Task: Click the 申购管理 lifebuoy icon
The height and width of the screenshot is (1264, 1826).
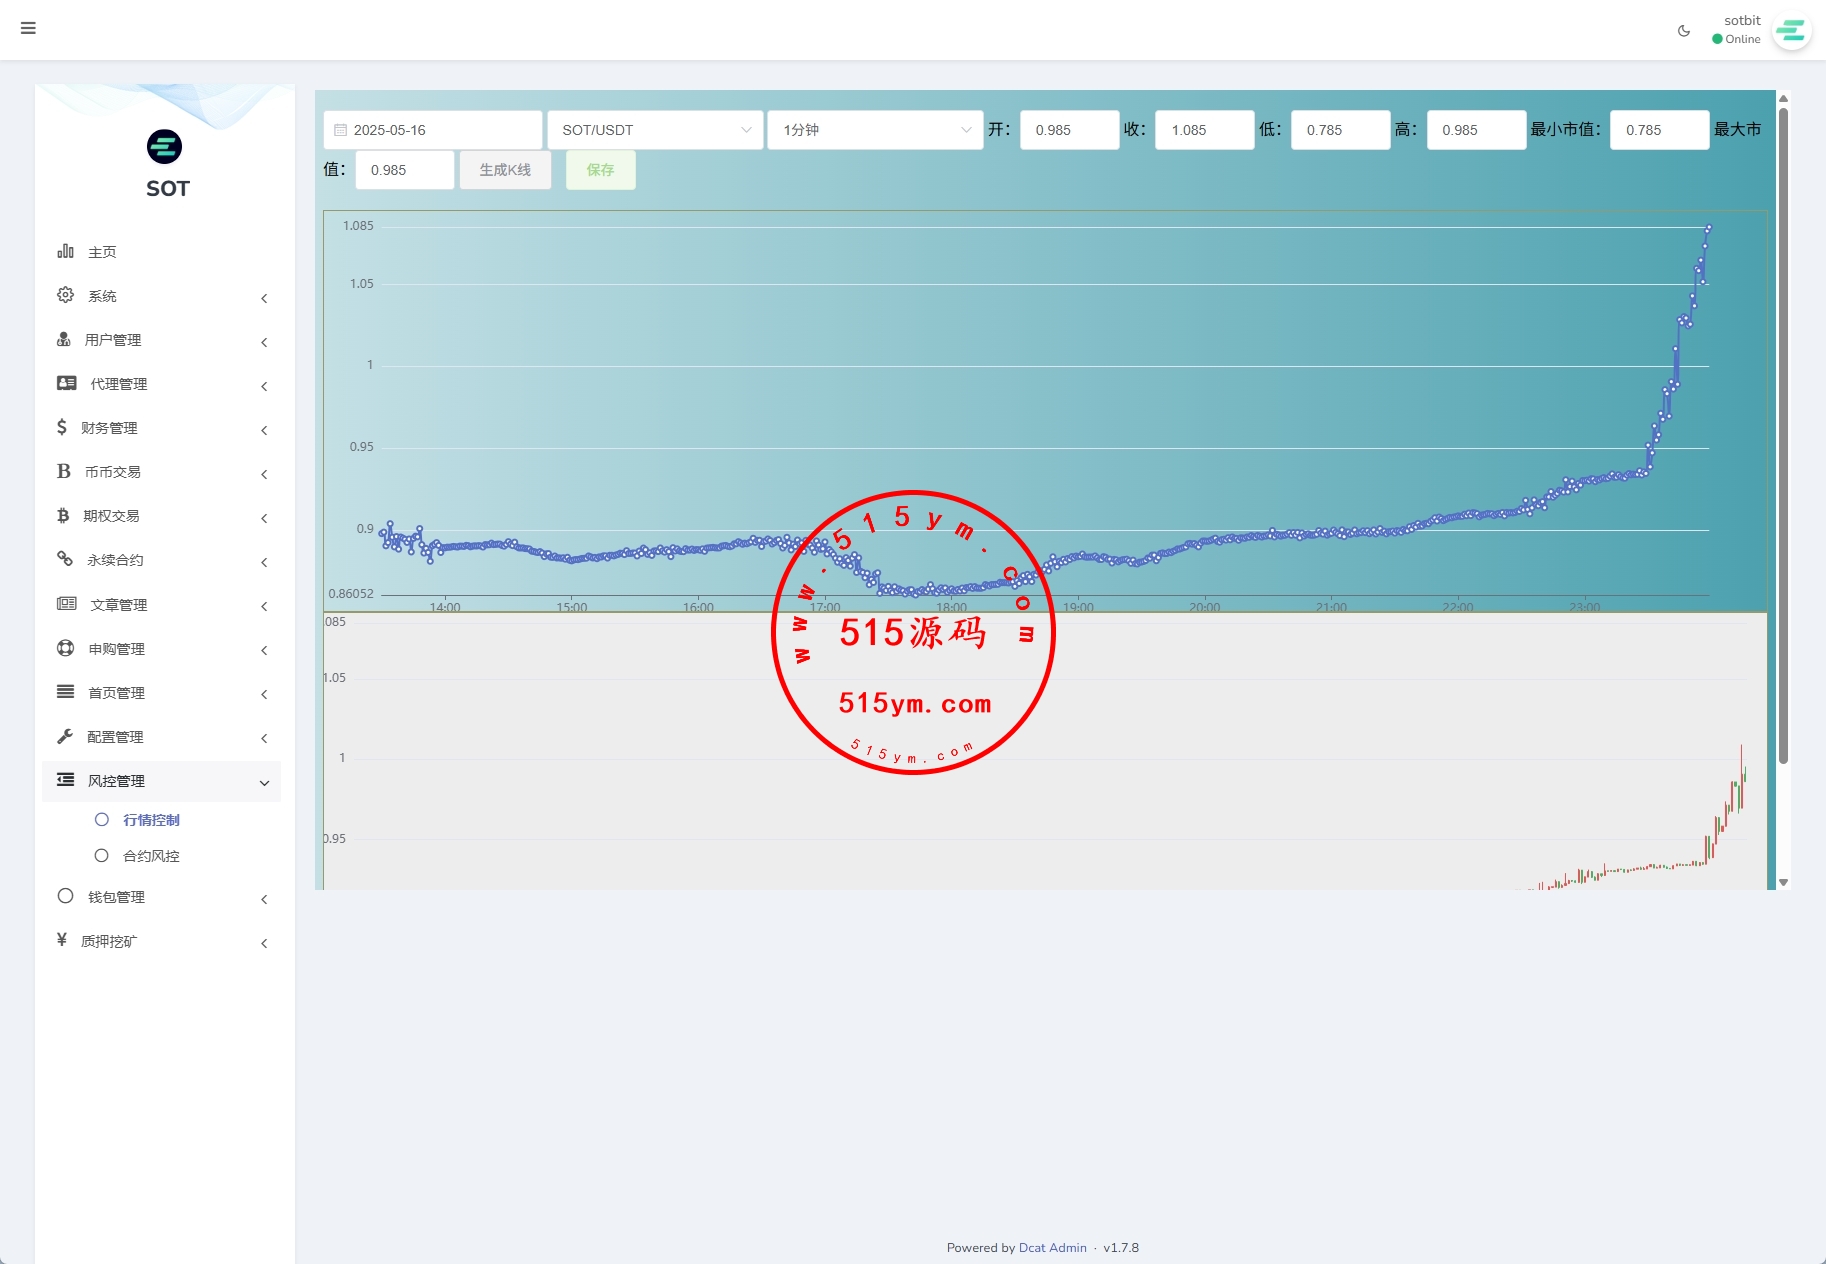Action: coord(65,648)
